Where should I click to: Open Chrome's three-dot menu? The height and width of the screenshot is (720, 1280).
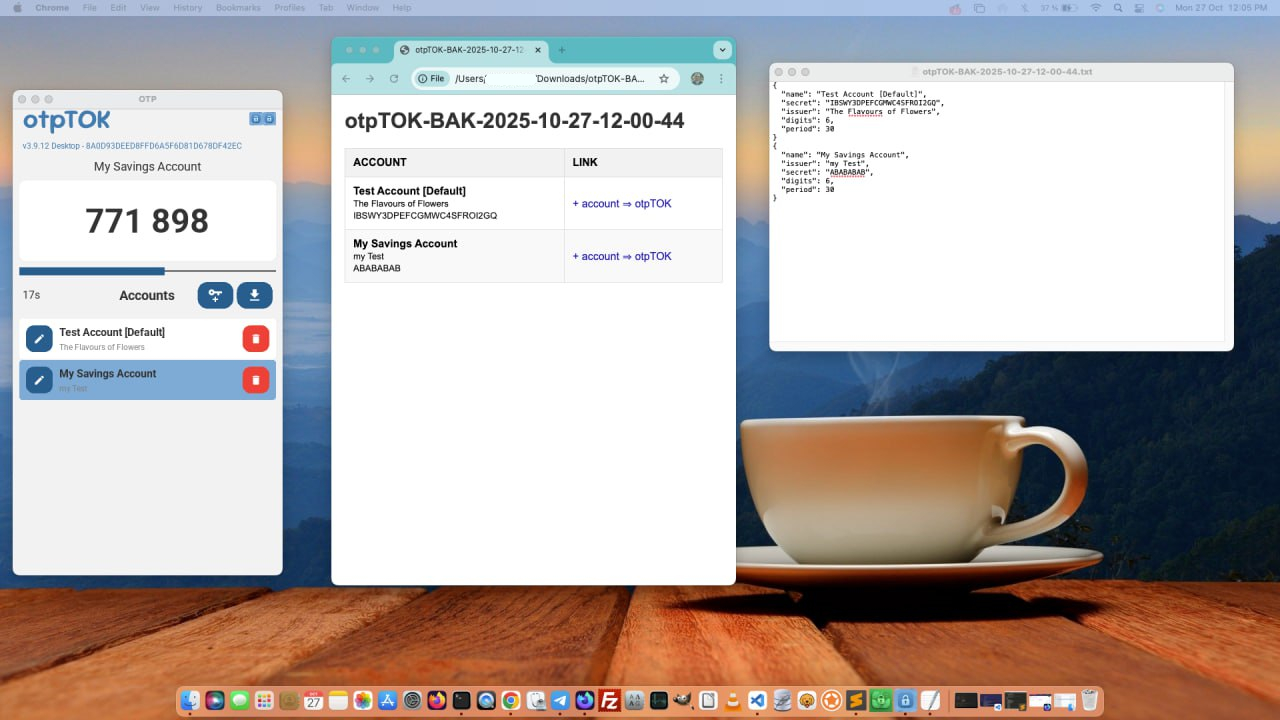722,78
